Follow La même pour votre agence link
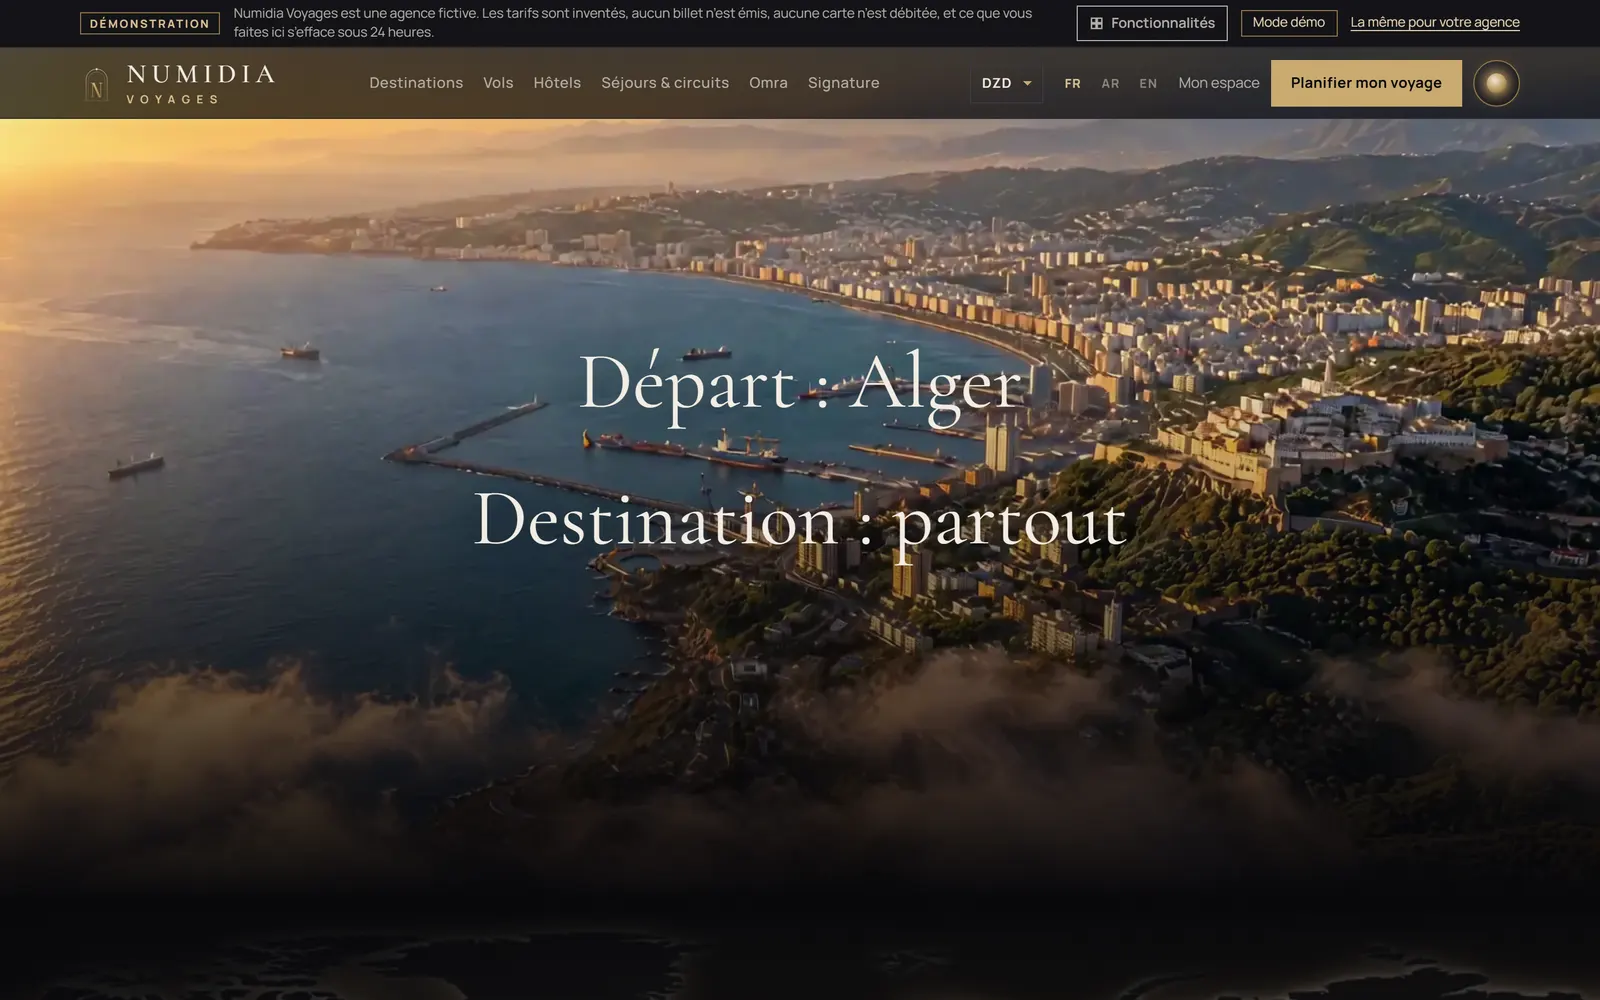 pos(1435,22)
